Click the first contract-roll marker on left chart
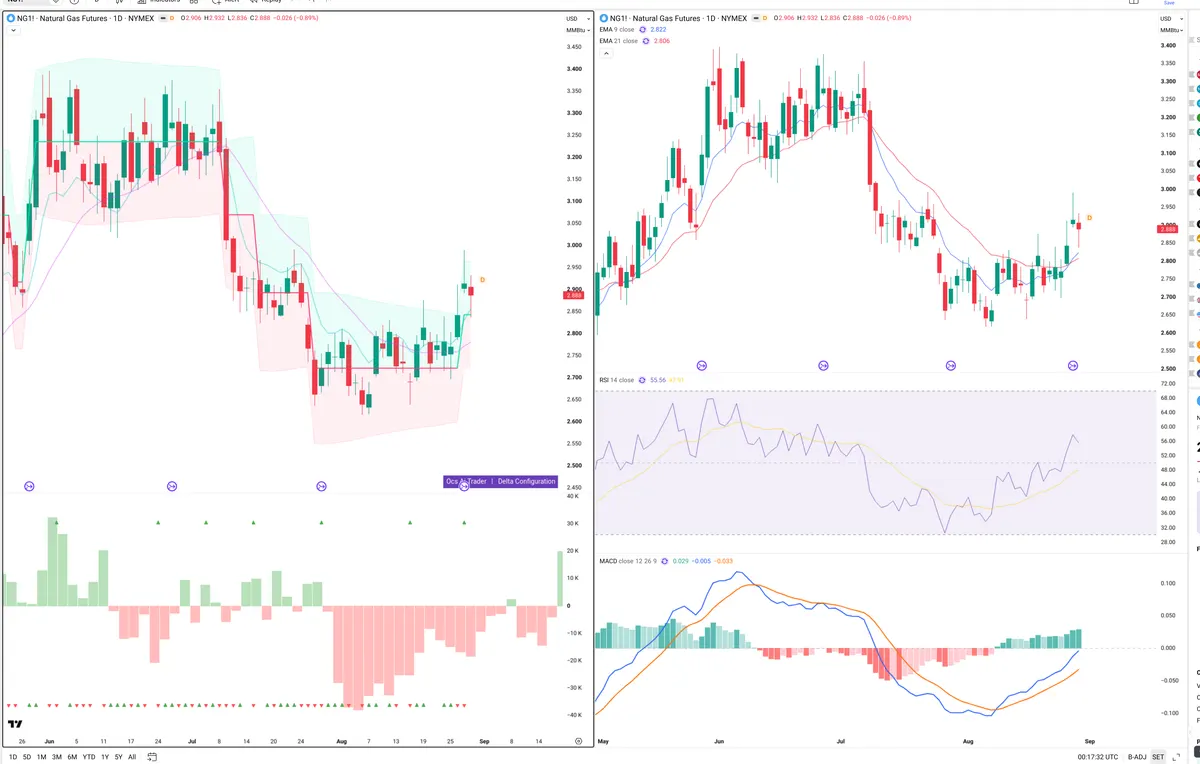Image resolution: width=1200 pixels, height=764 pixels. pos(29,486)
